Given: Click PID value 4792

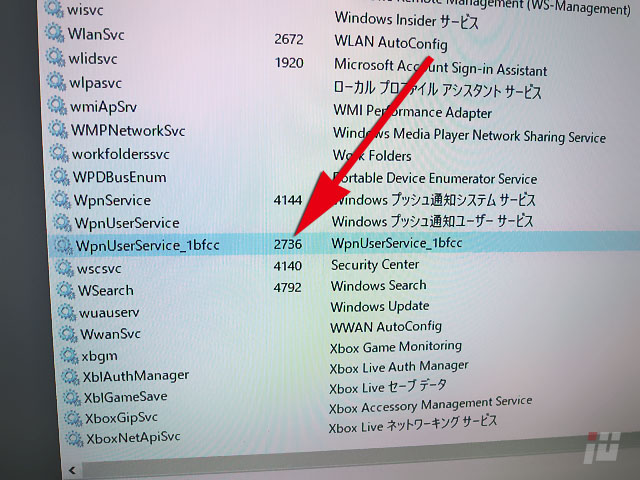Looking at the screenshot, I should pos(287,287).
